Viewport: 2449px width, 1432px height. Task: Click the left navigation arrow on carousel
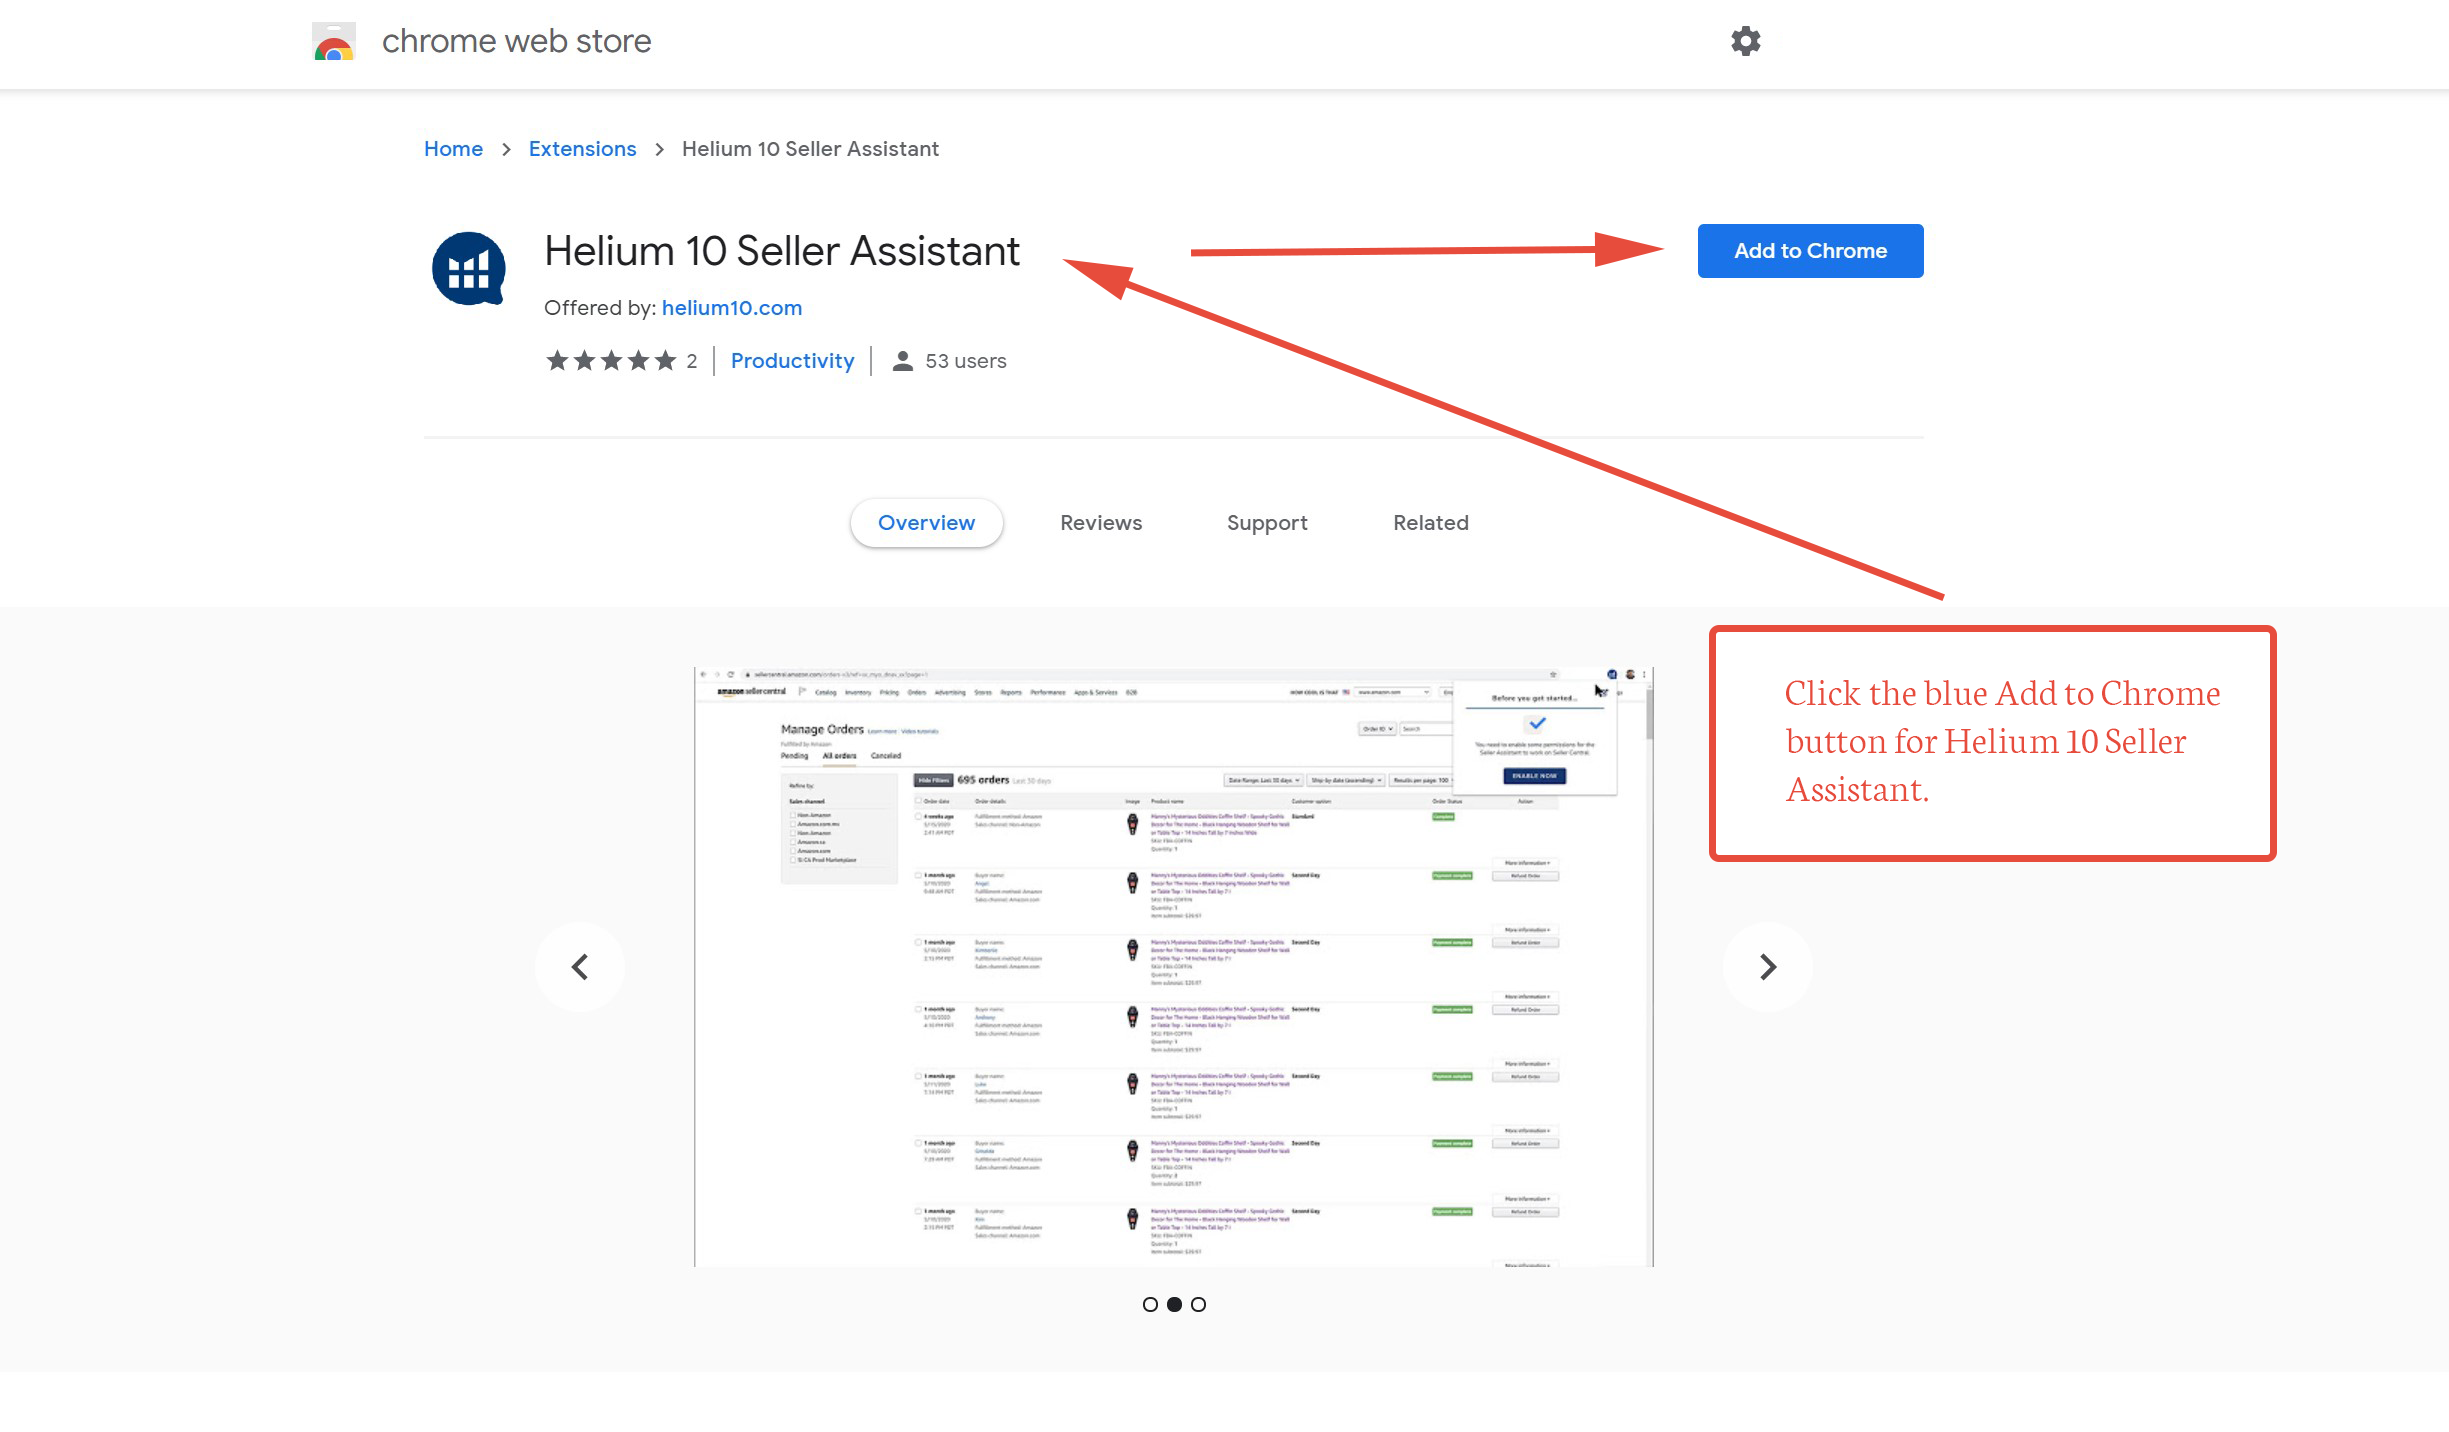click(x=581, y=965)
